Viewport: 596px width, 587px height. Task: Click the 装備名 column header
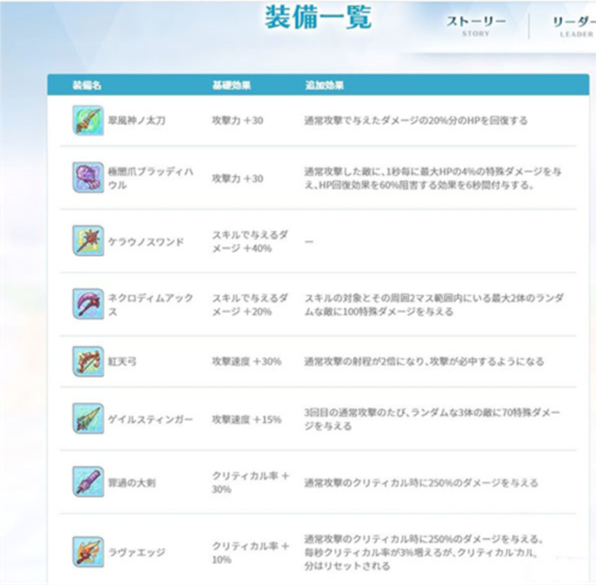coord(87,85)
